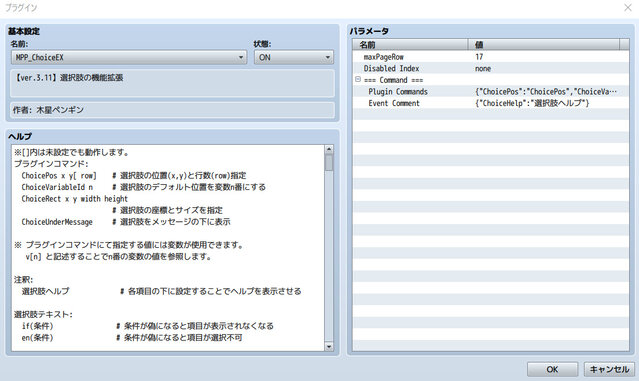Click the if(条件) help line
The width and height of the screenshot is (639, 381).
coord(148,326)
